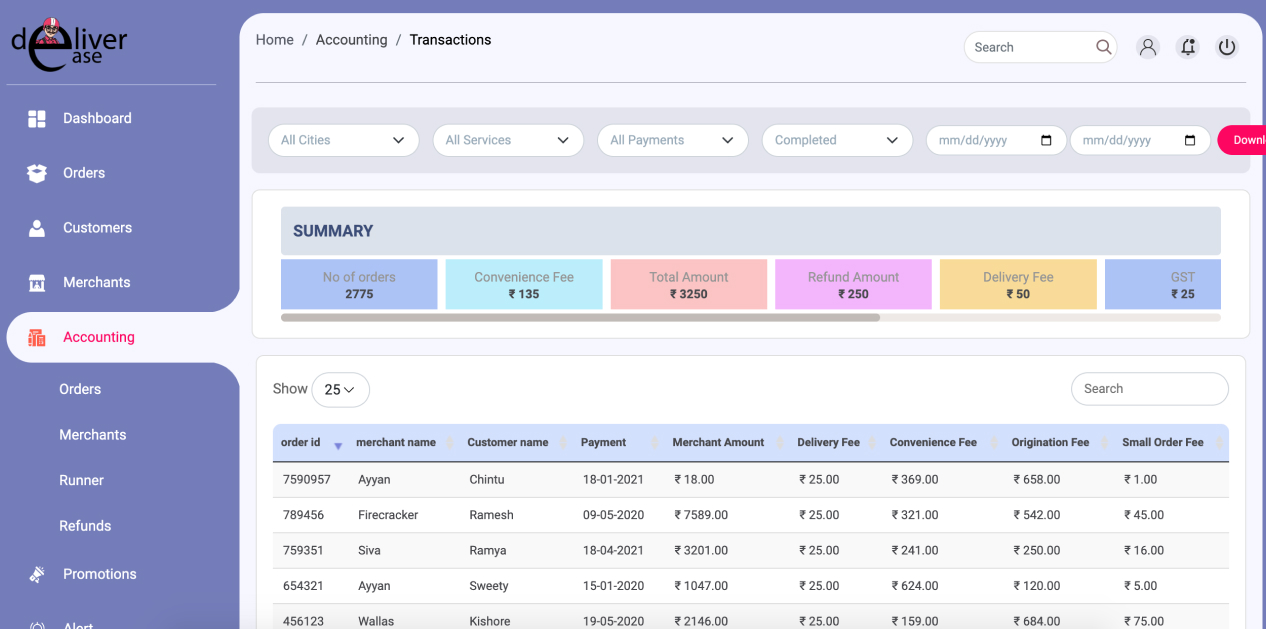Click the Customers person icon

[37, 228]
